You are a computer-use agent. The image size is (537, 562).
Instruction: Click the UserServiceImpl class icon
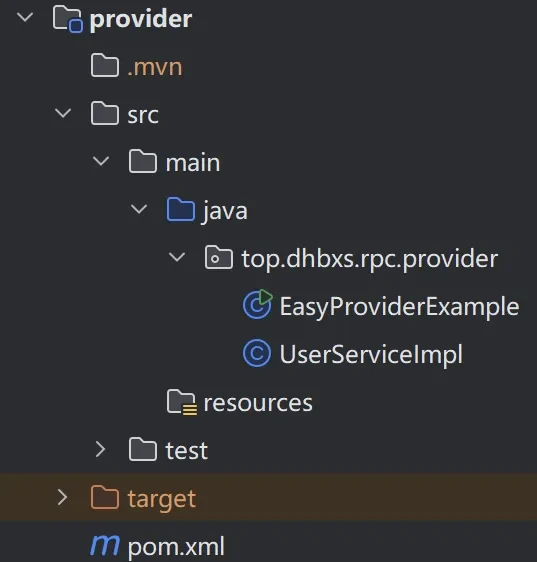257,353
